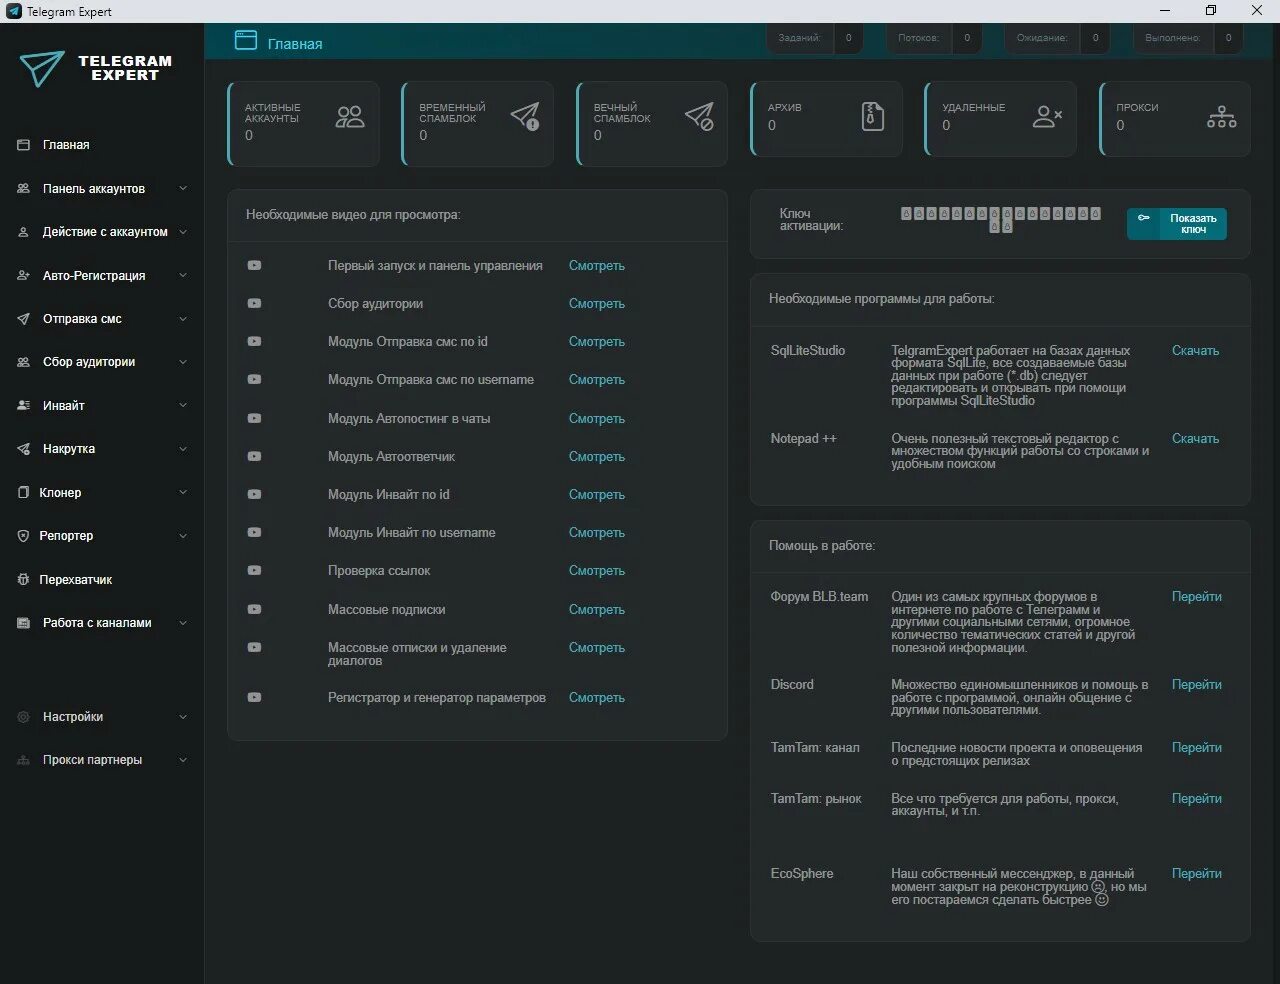Expand the Накрутка chevron

point(183,449)
